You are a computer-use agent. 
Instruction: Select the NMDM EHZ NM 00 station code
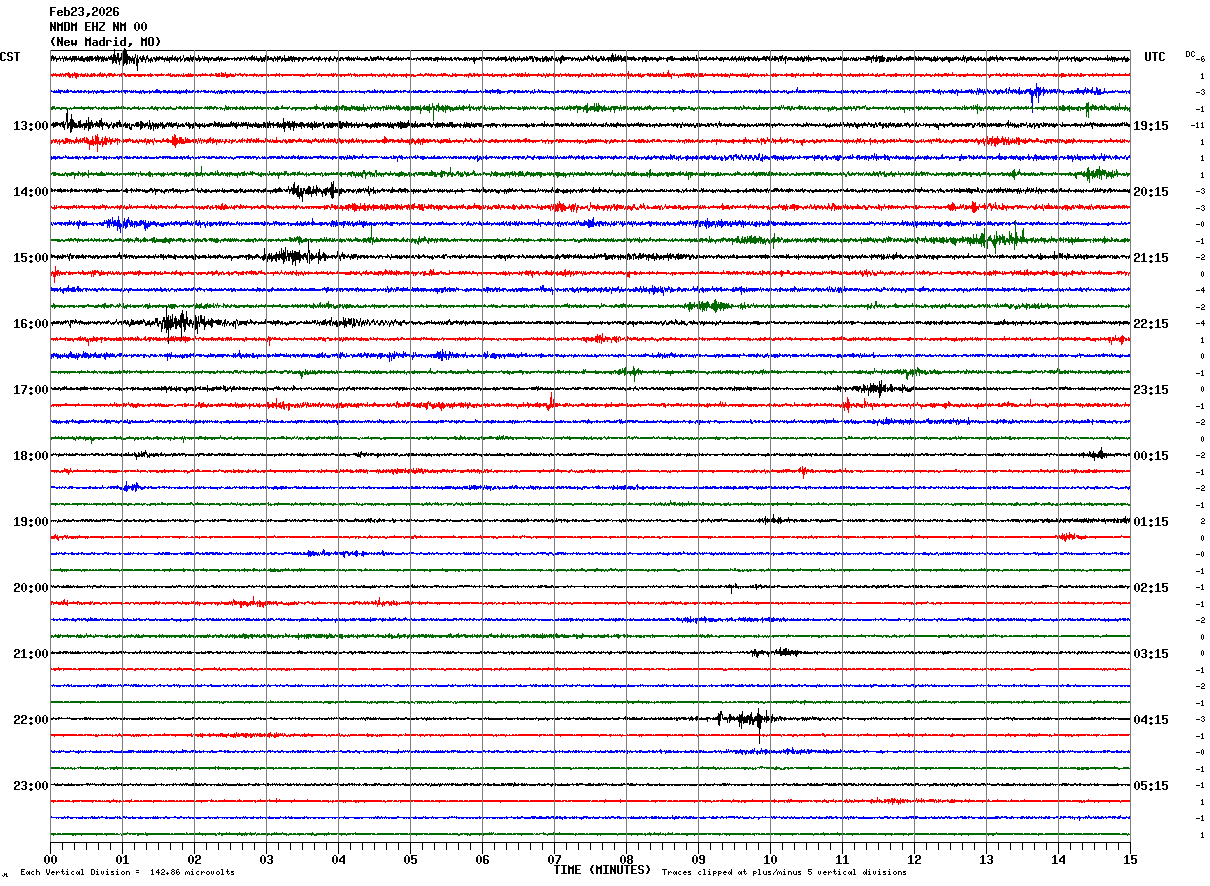click(98, 27)
